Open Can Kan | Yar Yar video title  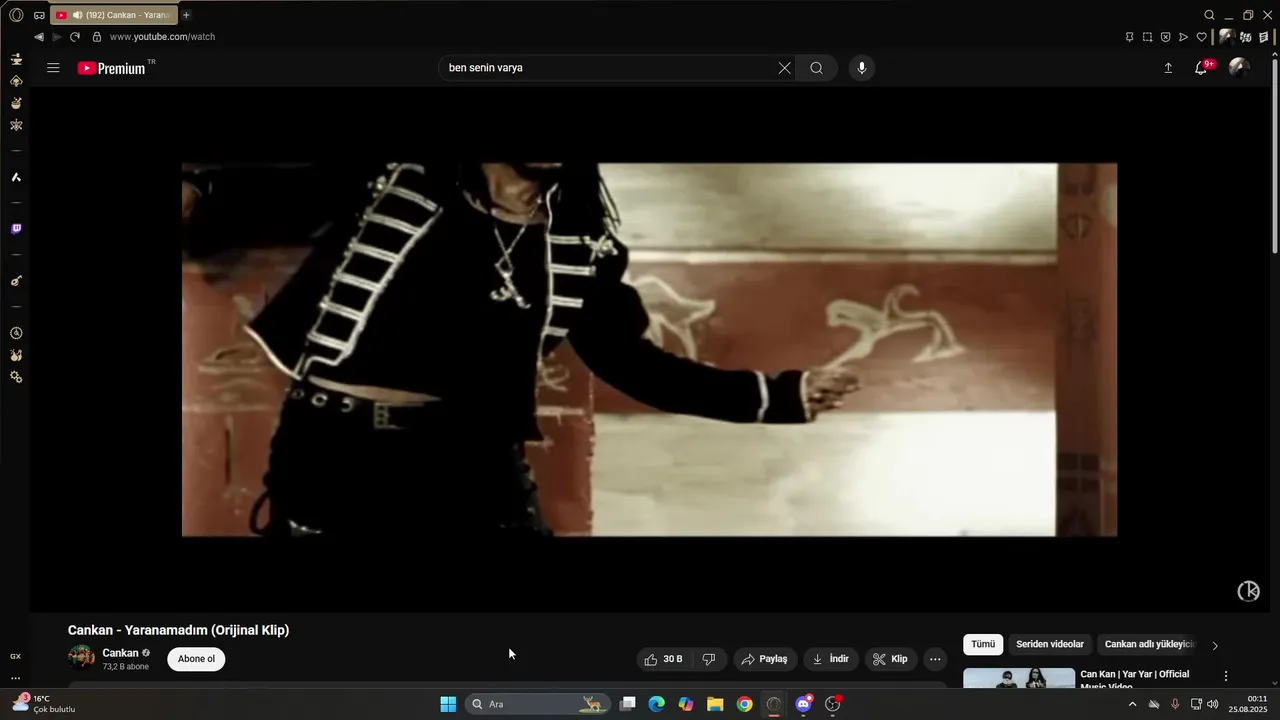tap(1135, 679)
